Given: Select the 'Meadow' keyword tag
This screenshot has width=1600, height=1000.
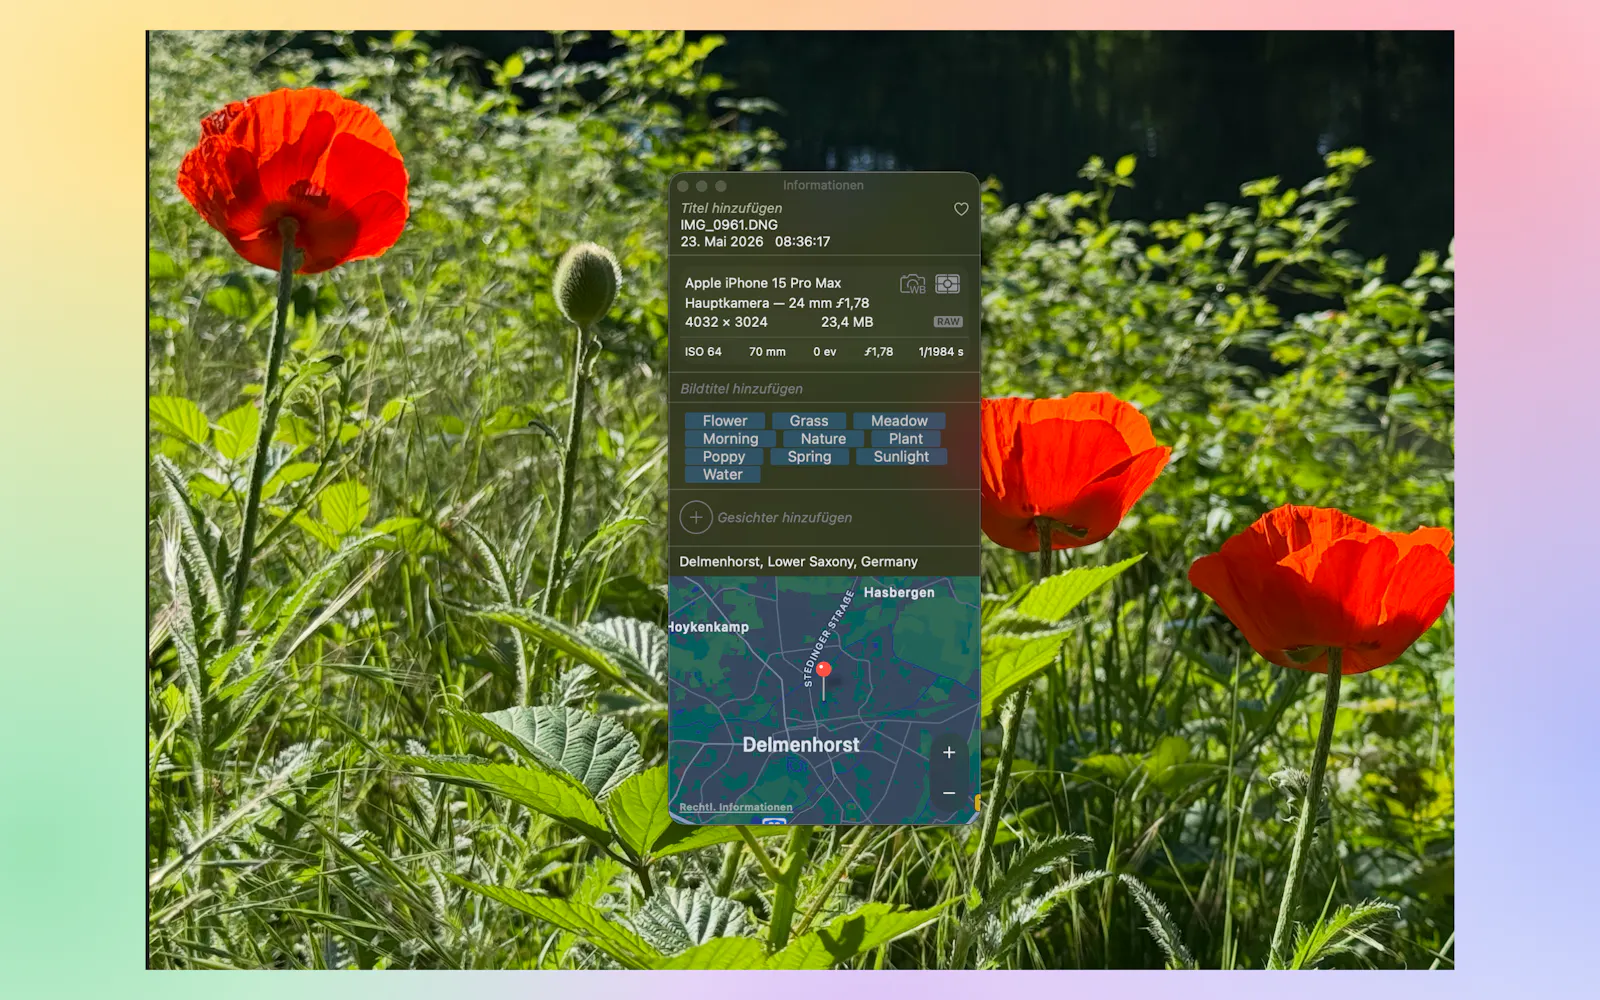Looking at the screenshot, I should coord(899,421).
